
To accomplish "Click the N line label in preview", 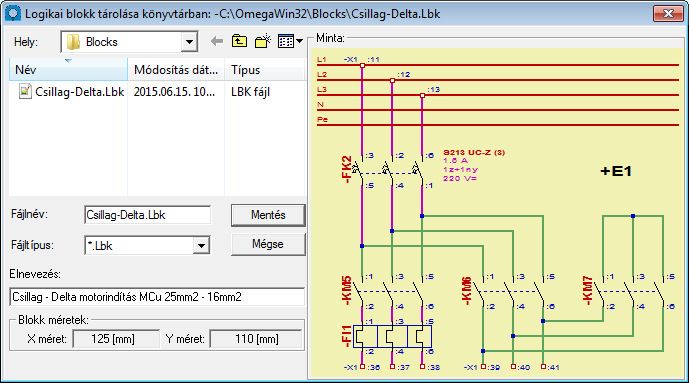I will click(x=320, y=104).
